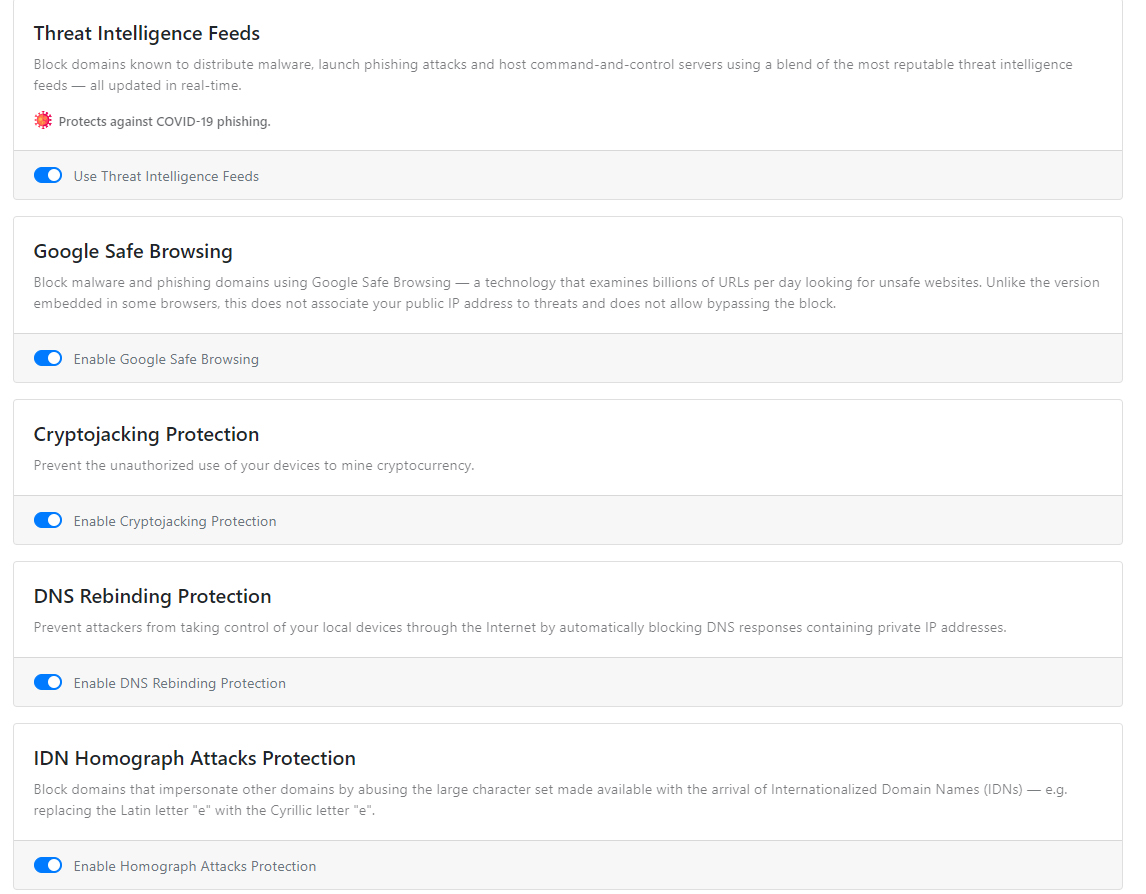Click the "Use Threat Intelligence Feeds" label text
This screenshot has width=1146, height=894.
coord(166,176)
